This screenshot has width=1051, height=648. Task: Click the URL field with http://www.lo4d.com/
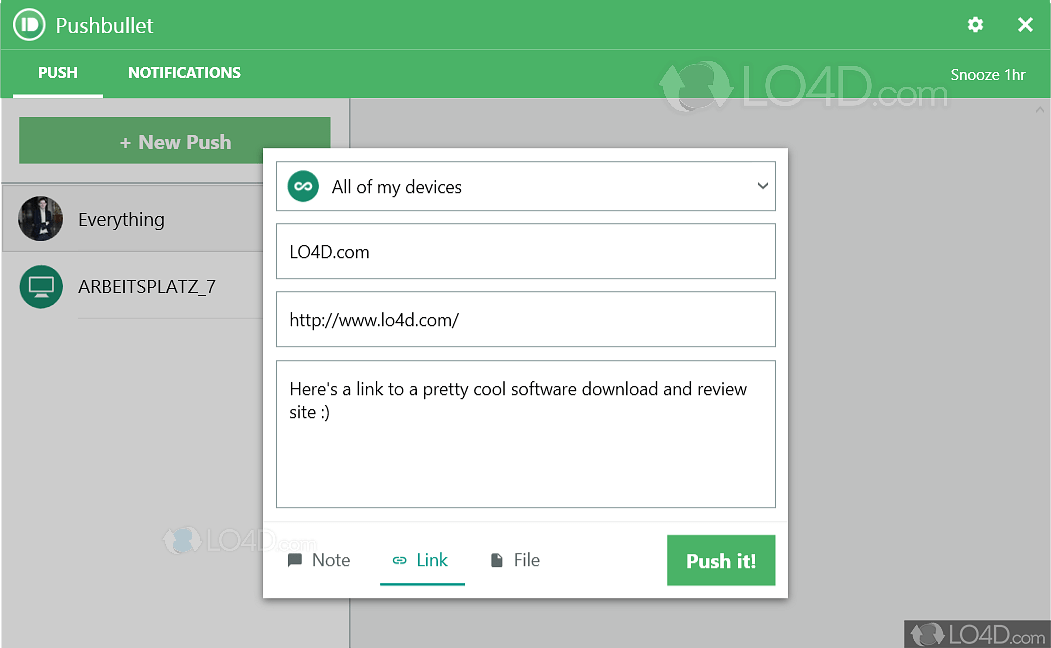526,319
